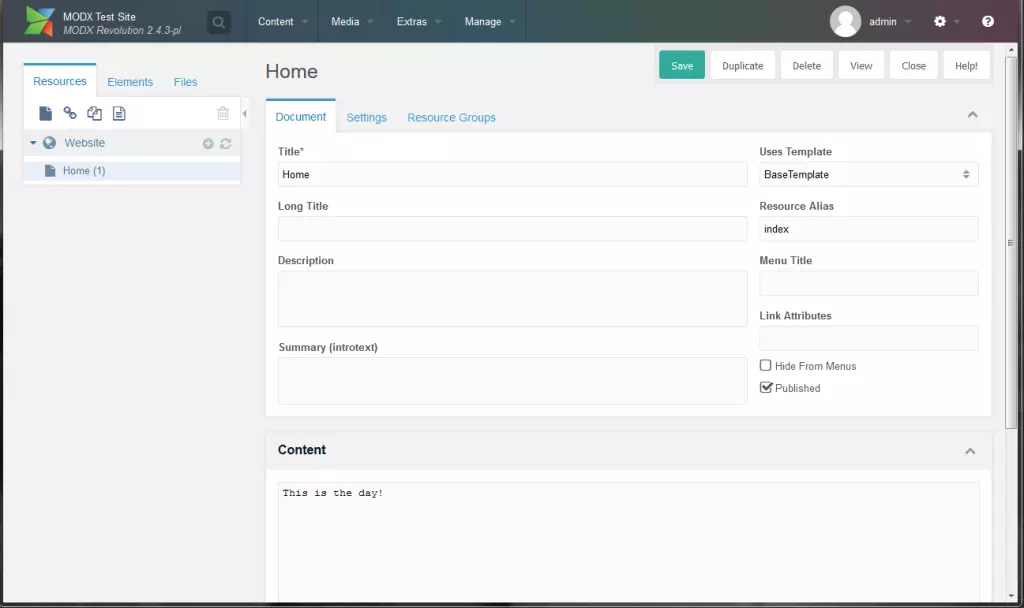1024x608 pixels.
Task: Click the Delete button
Action: 807,65
